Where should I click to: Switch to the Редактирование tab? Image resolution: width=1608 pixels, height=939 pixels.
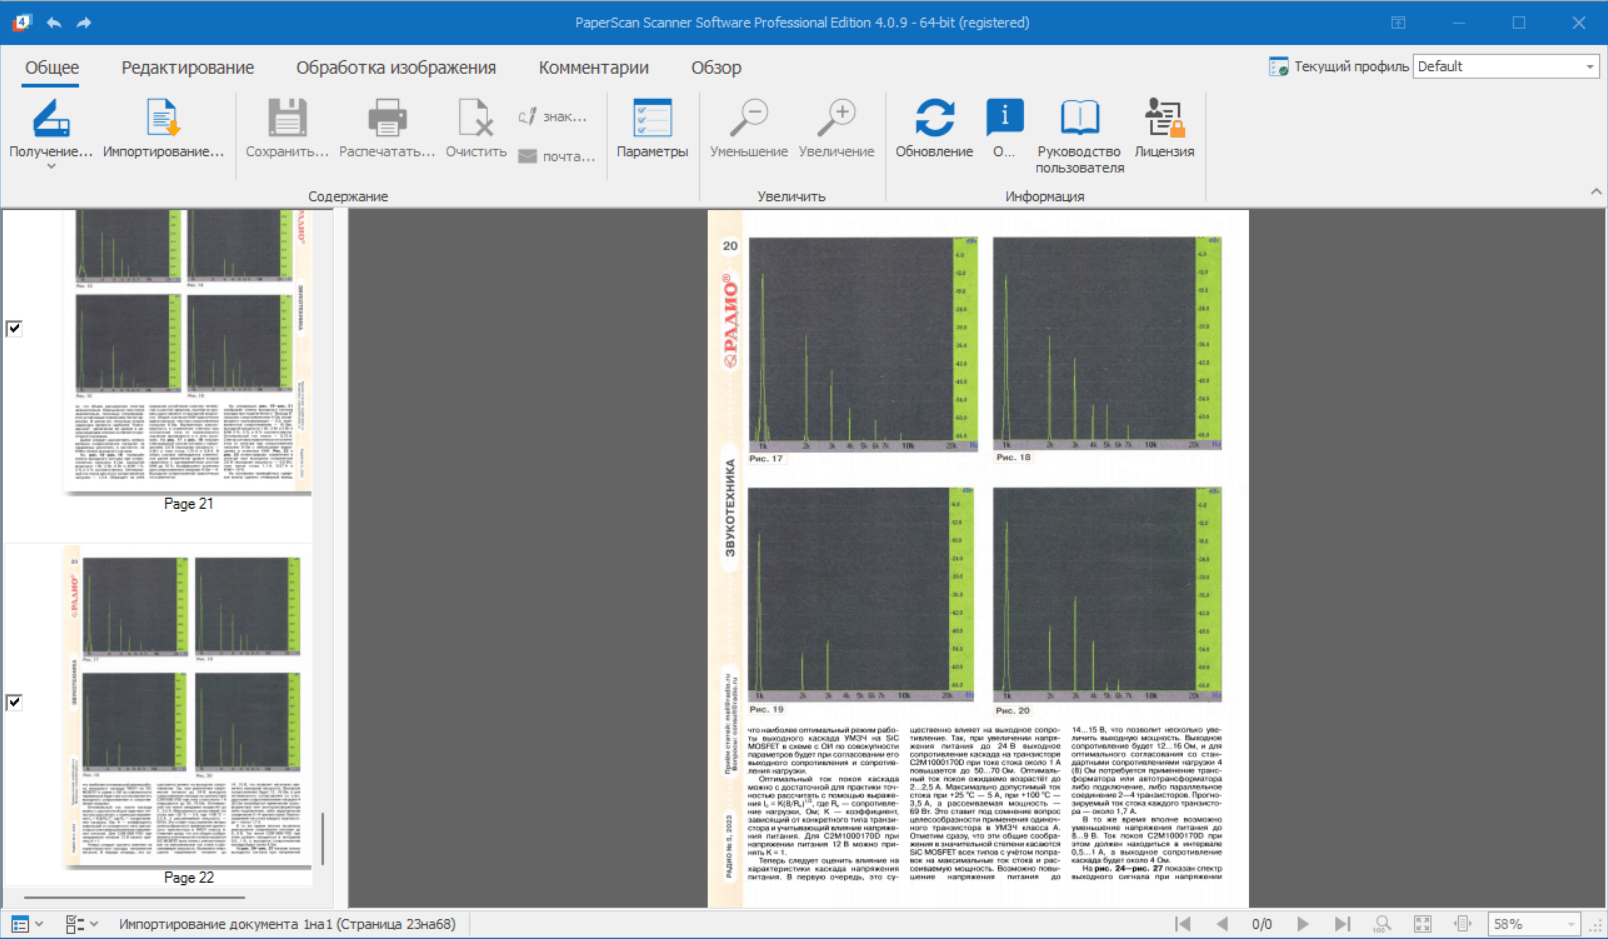point(187,67)
